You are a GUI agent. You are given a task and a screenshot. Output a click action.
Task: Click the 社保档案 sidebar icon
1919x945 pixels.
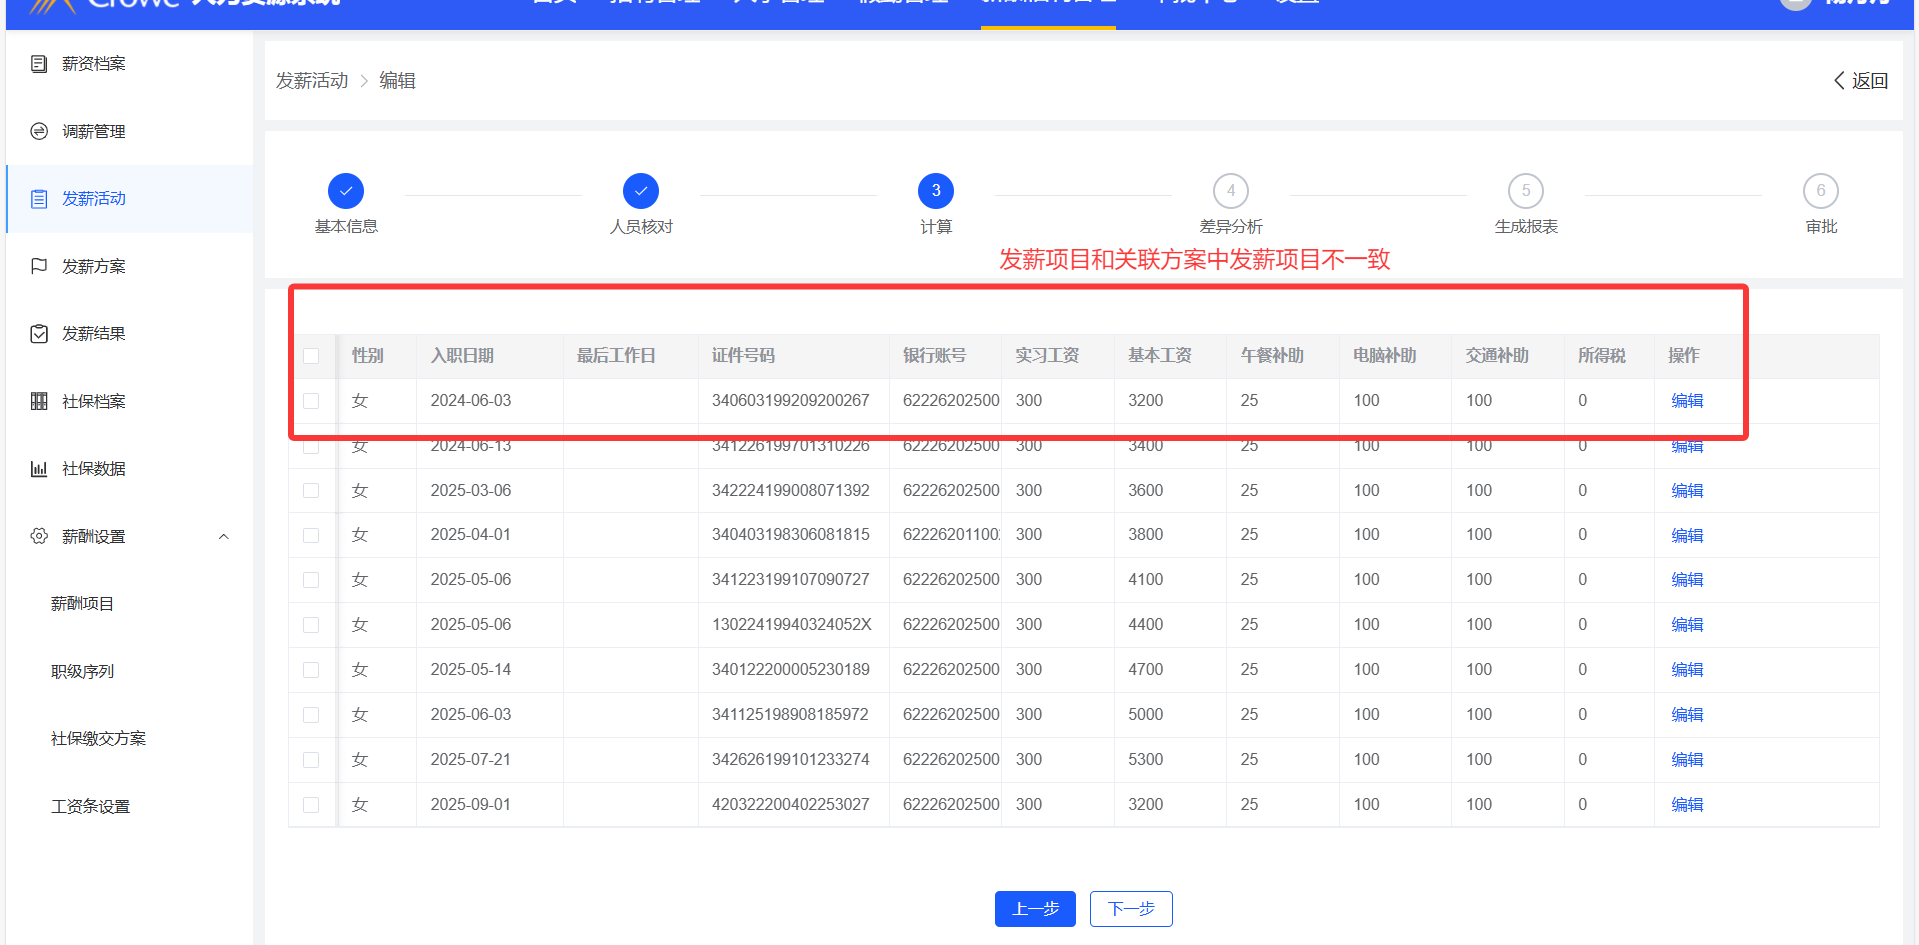point(39,401)
